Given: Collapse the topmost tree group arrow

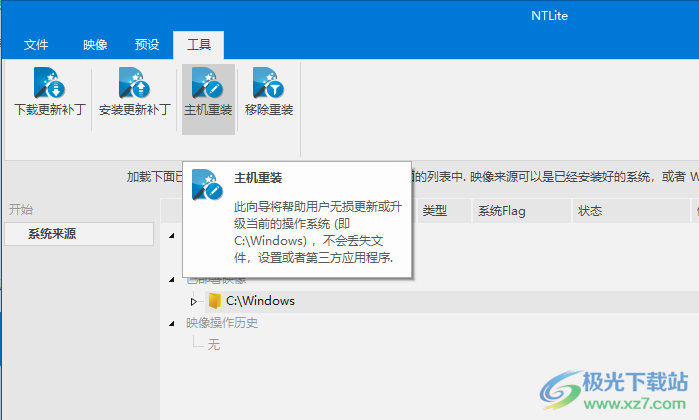Looking at the screenshot, I should coord(172,235).
